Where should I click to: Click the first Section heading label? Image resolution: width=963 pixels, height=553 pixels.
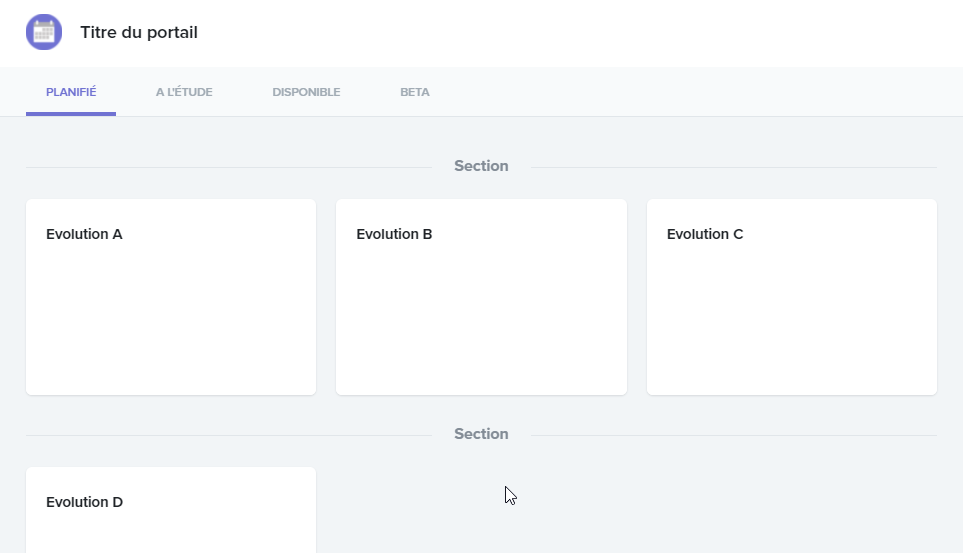(x=481, y=166)
